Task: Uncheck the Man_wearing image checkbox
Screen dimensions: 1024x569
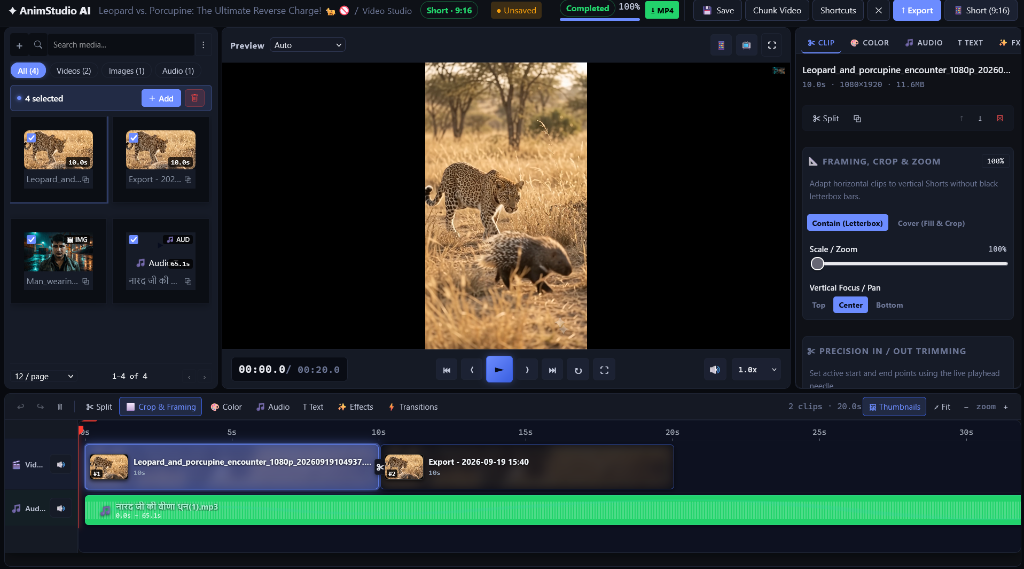Action: point(31,240)
